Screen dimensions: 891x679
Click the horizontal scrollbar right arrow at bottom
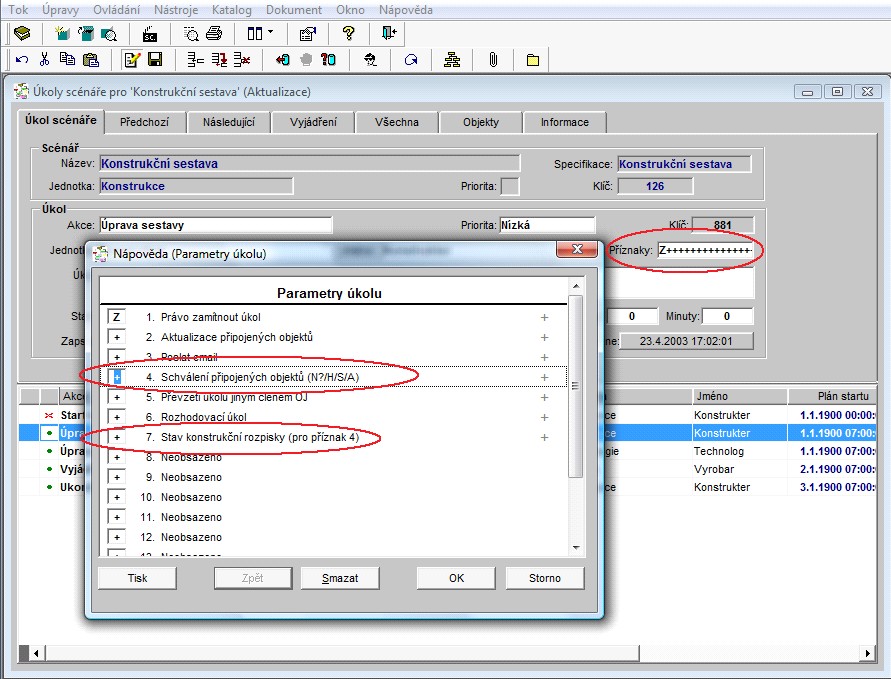[x=867, y=653]
